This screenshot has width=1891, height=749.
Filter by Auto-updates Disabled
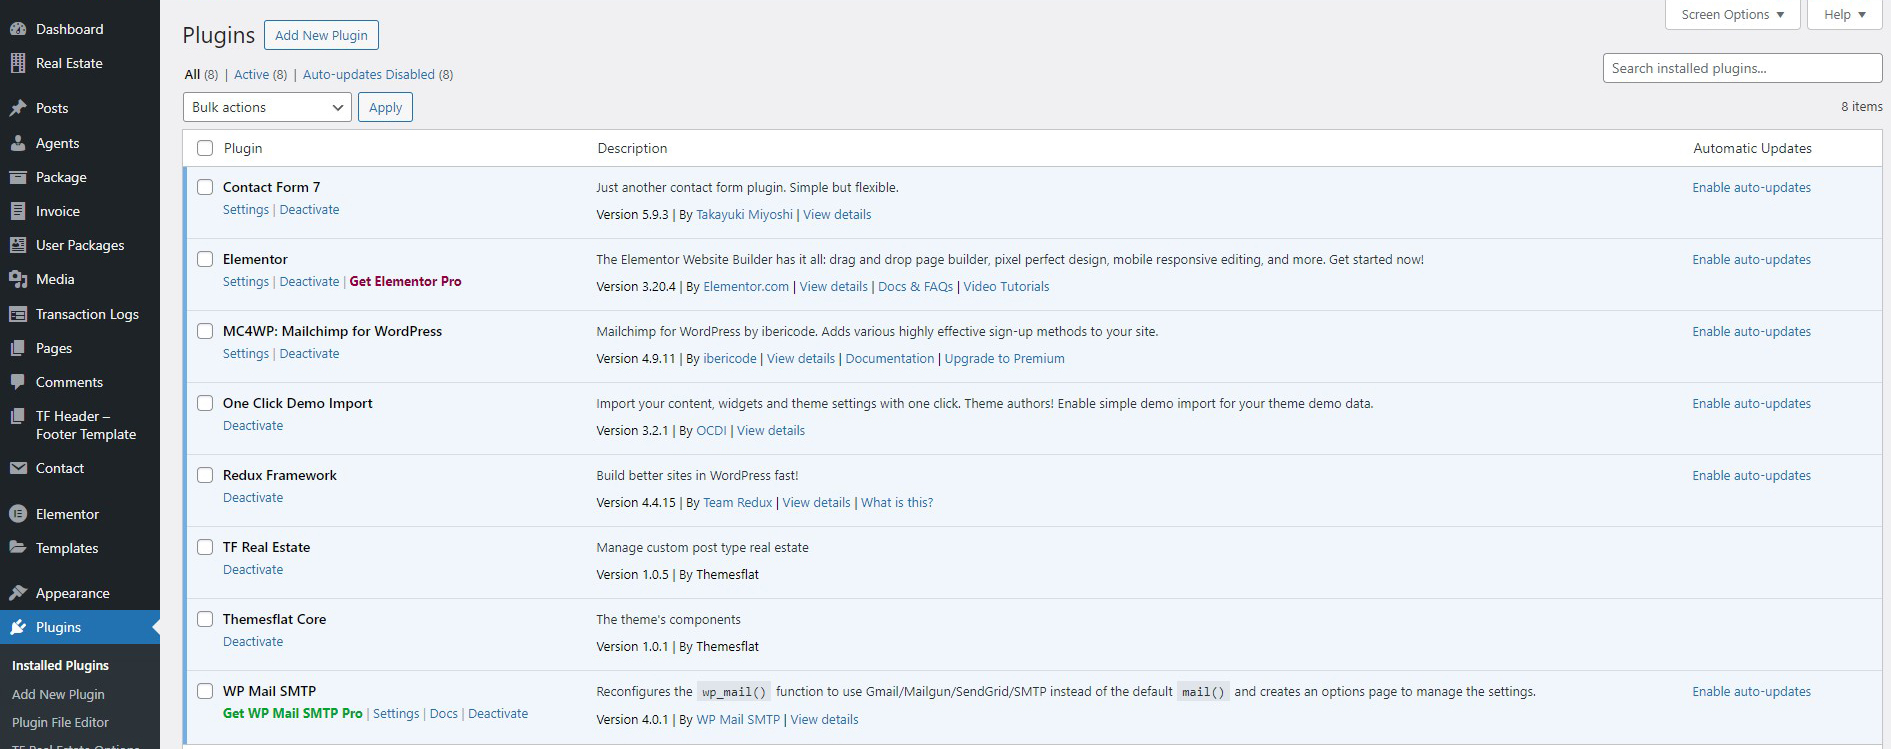pyautogui.click(x=369, y=74)
